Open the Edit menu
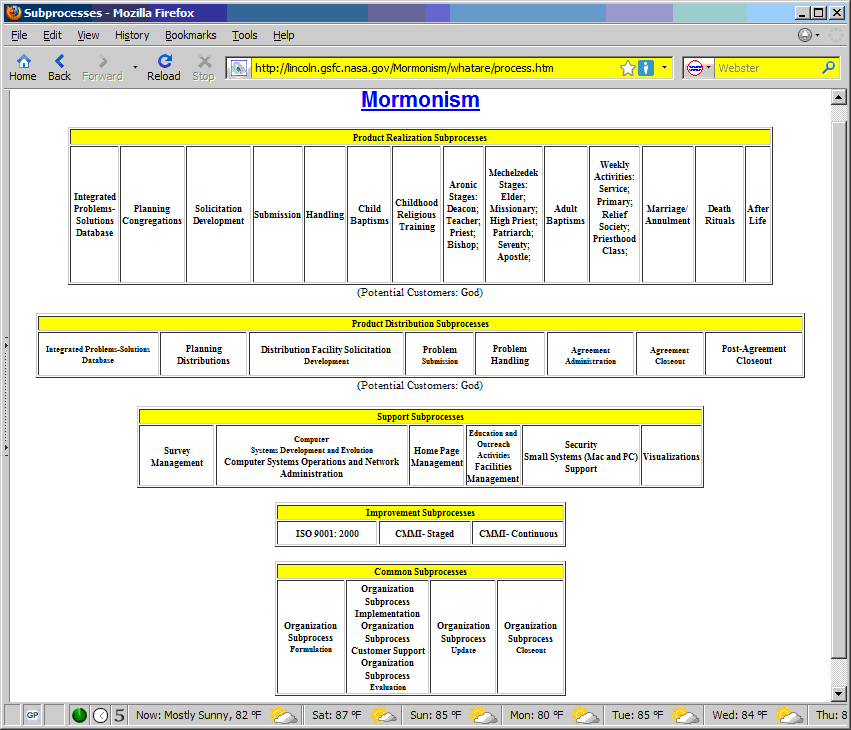This screenshot has width=851, height=730. pyautogui.click(x=52, y=35)
